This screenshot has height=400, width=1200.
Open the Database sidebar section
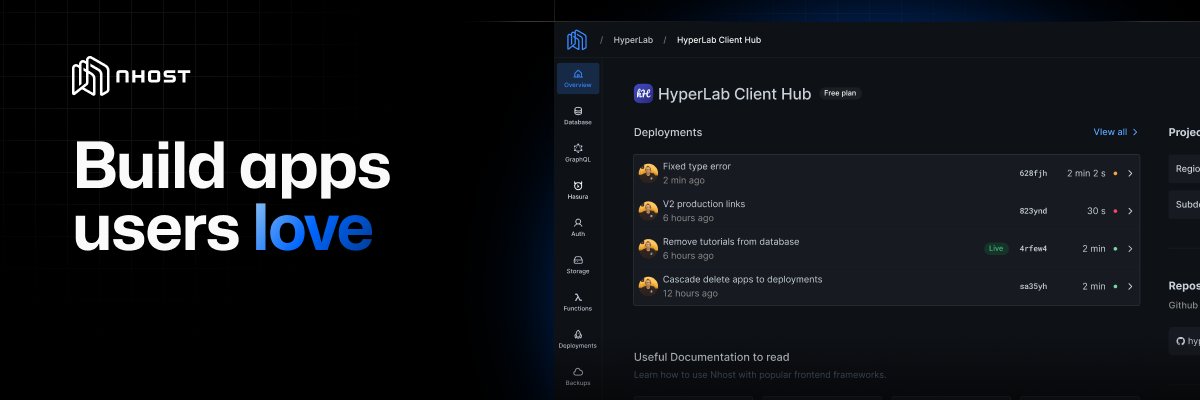coord(578,115)
